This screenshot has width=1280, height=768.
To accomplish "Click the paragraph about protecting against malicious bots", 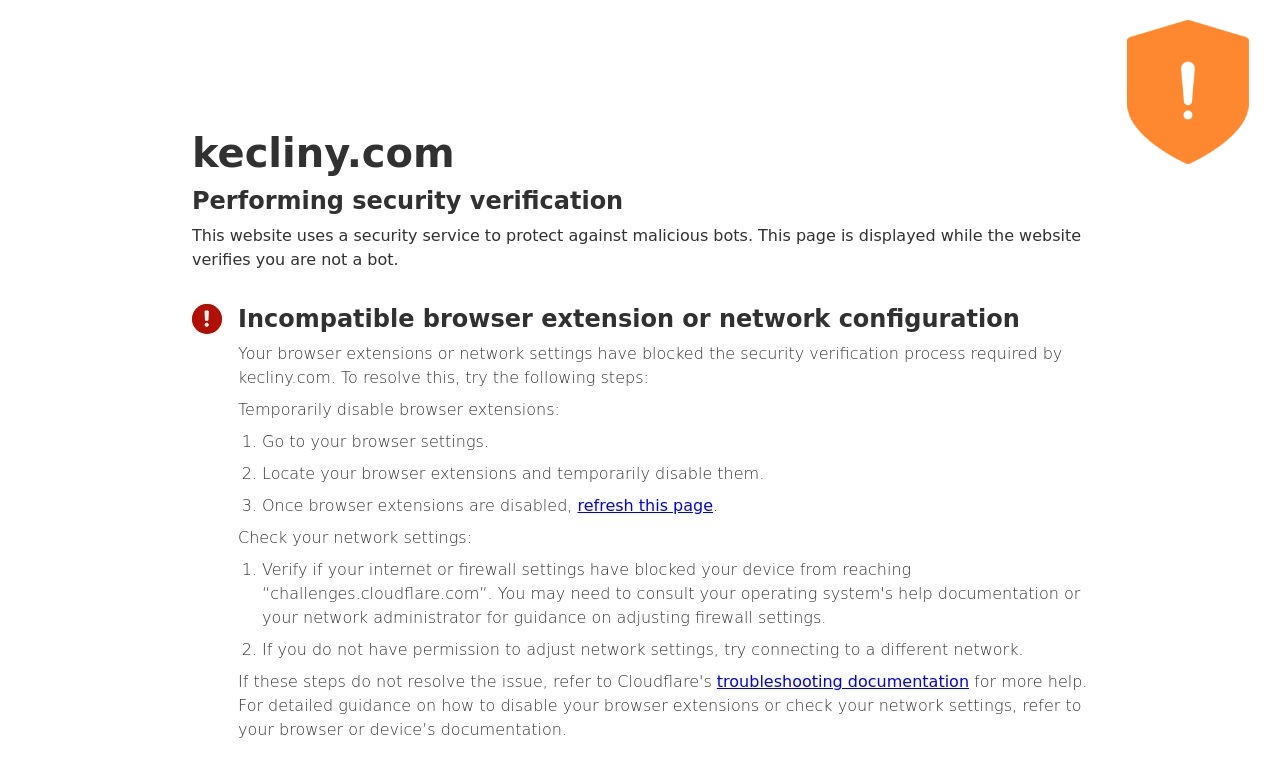I will (637, 248).
